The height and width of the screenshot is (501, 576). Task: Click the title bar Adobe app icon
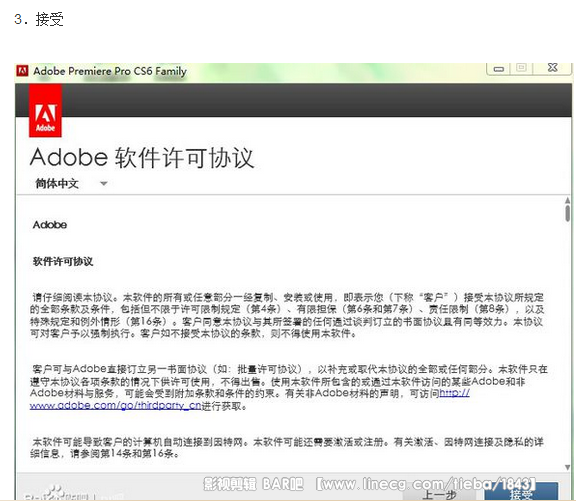22,71
